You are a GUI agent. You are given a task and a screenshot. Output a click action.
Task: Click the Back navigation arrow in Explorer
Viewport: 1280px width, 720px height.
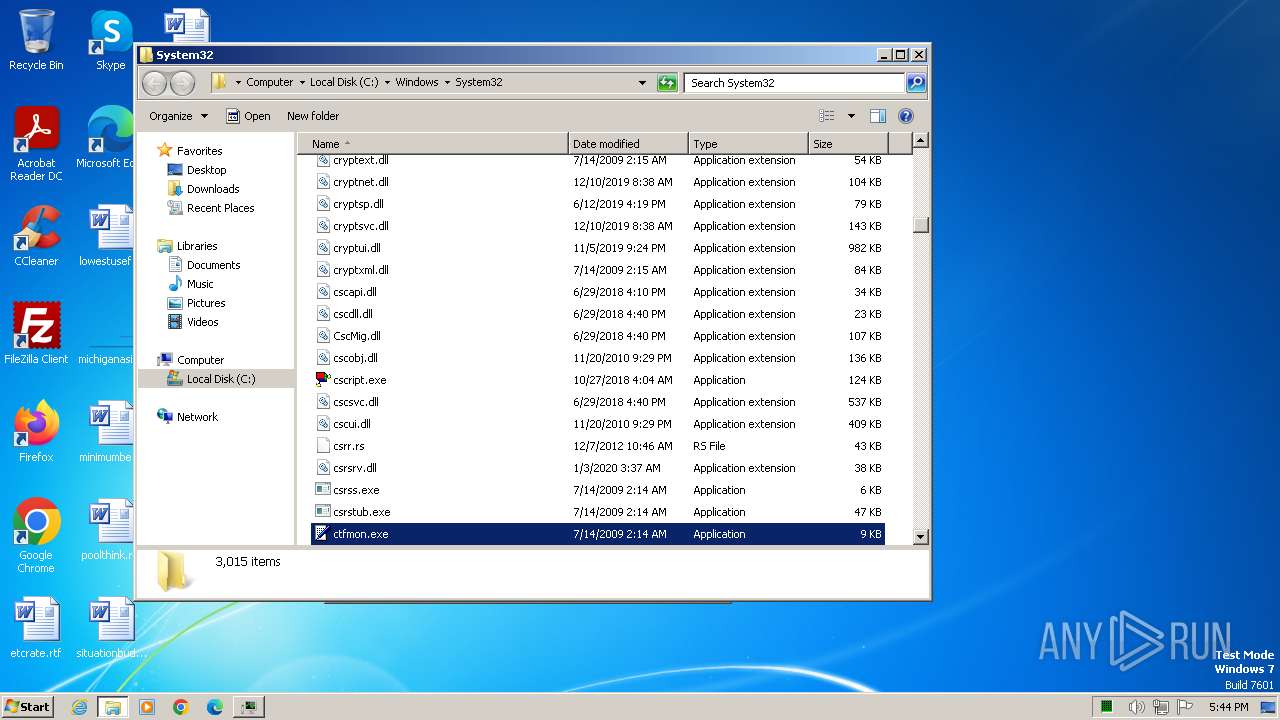(154, 83)
